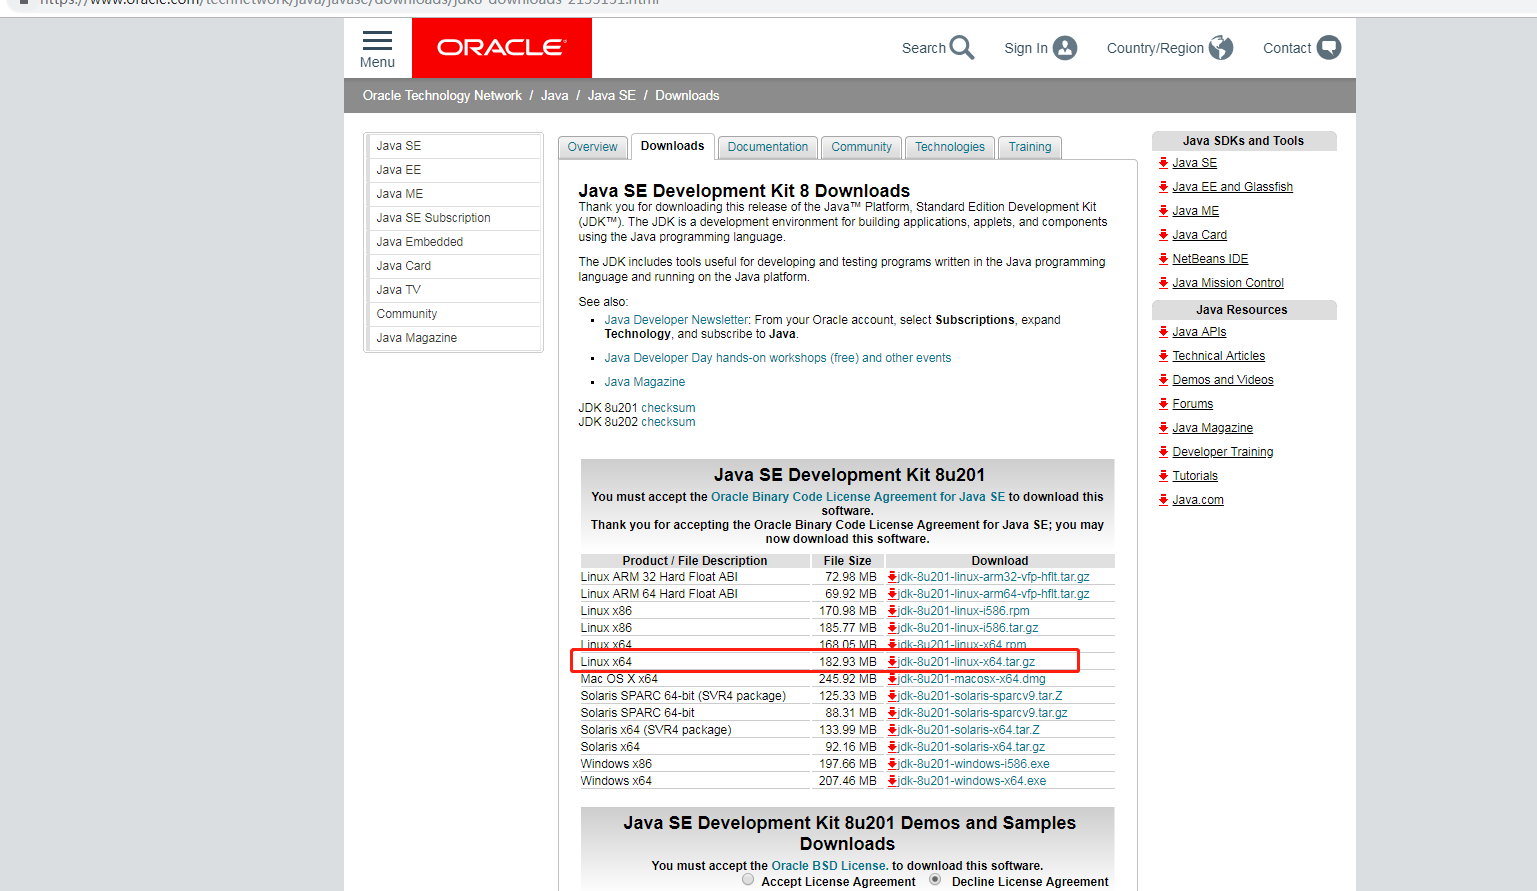Click Oracle Technology Network breadcrumb
This screenshot has height=891, width=1537.
[x=442, y=96]
